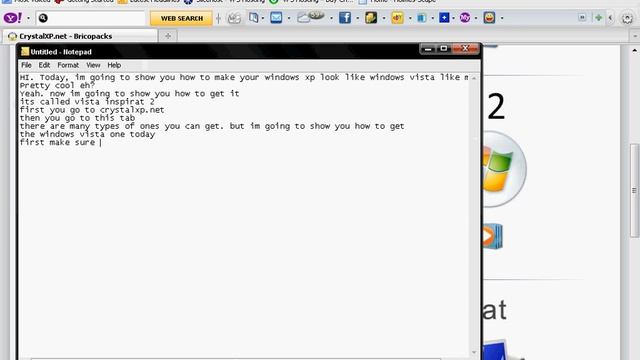Click the toolbar settings gear icon
The height and width of the screenshot is (360, 640).
627,18
